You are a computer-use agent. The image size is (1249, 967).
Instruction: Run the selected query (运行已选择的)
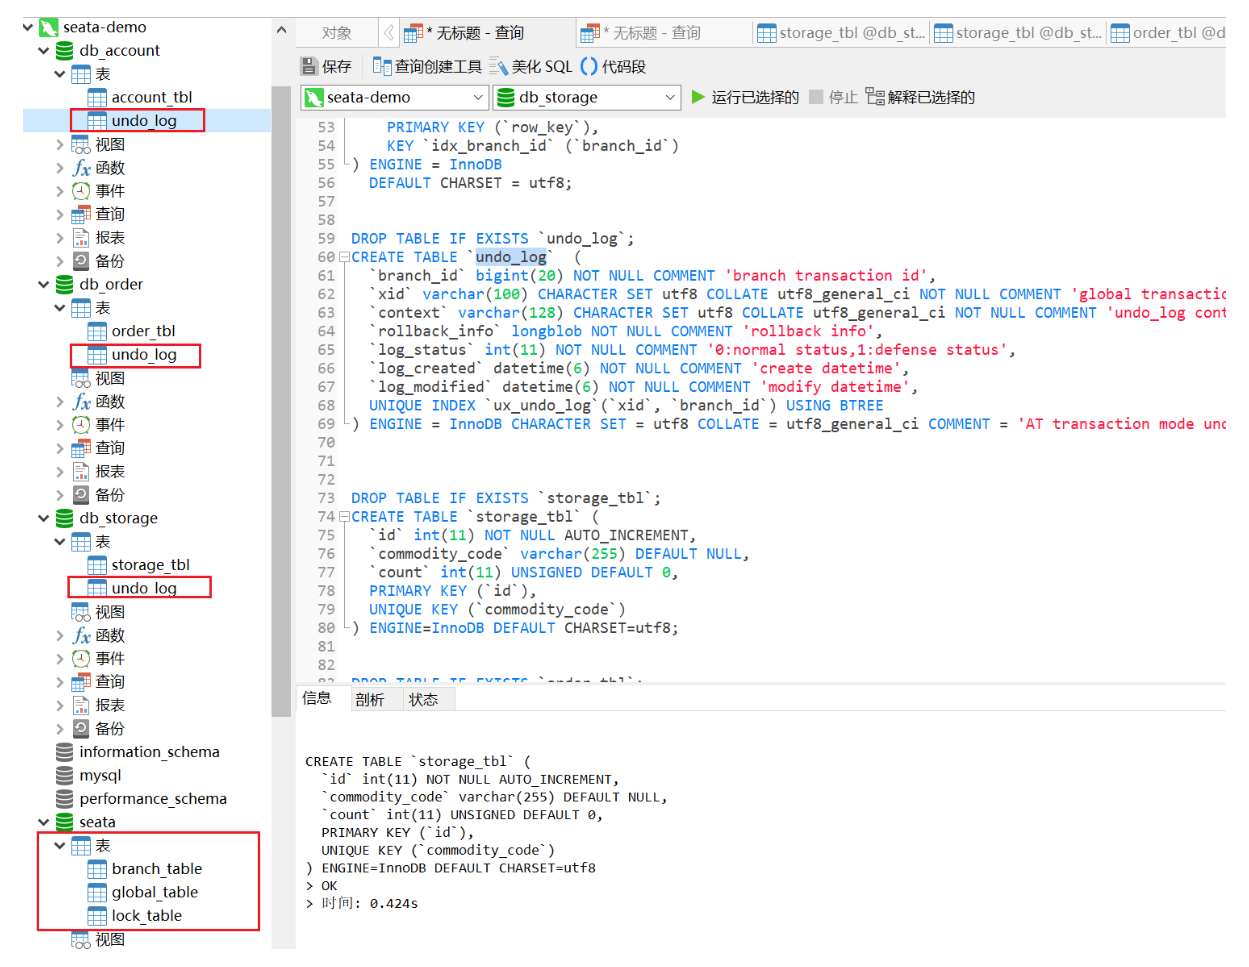tap(745, 97)
